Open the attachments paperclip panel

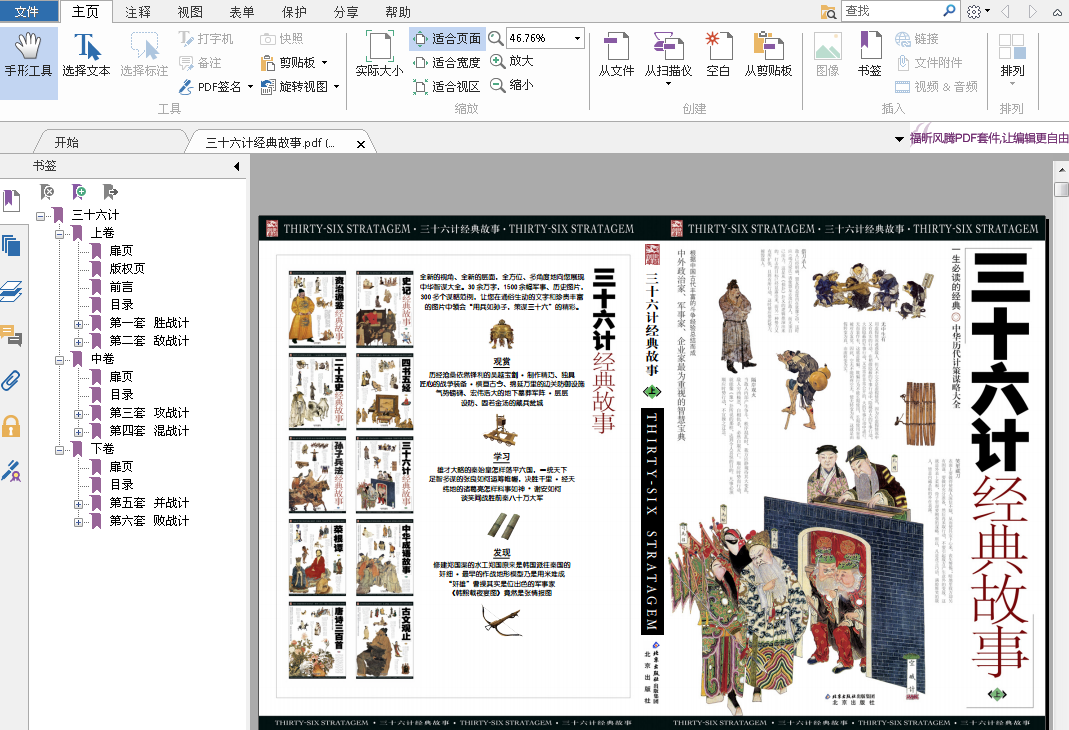(x=12, y=380)
